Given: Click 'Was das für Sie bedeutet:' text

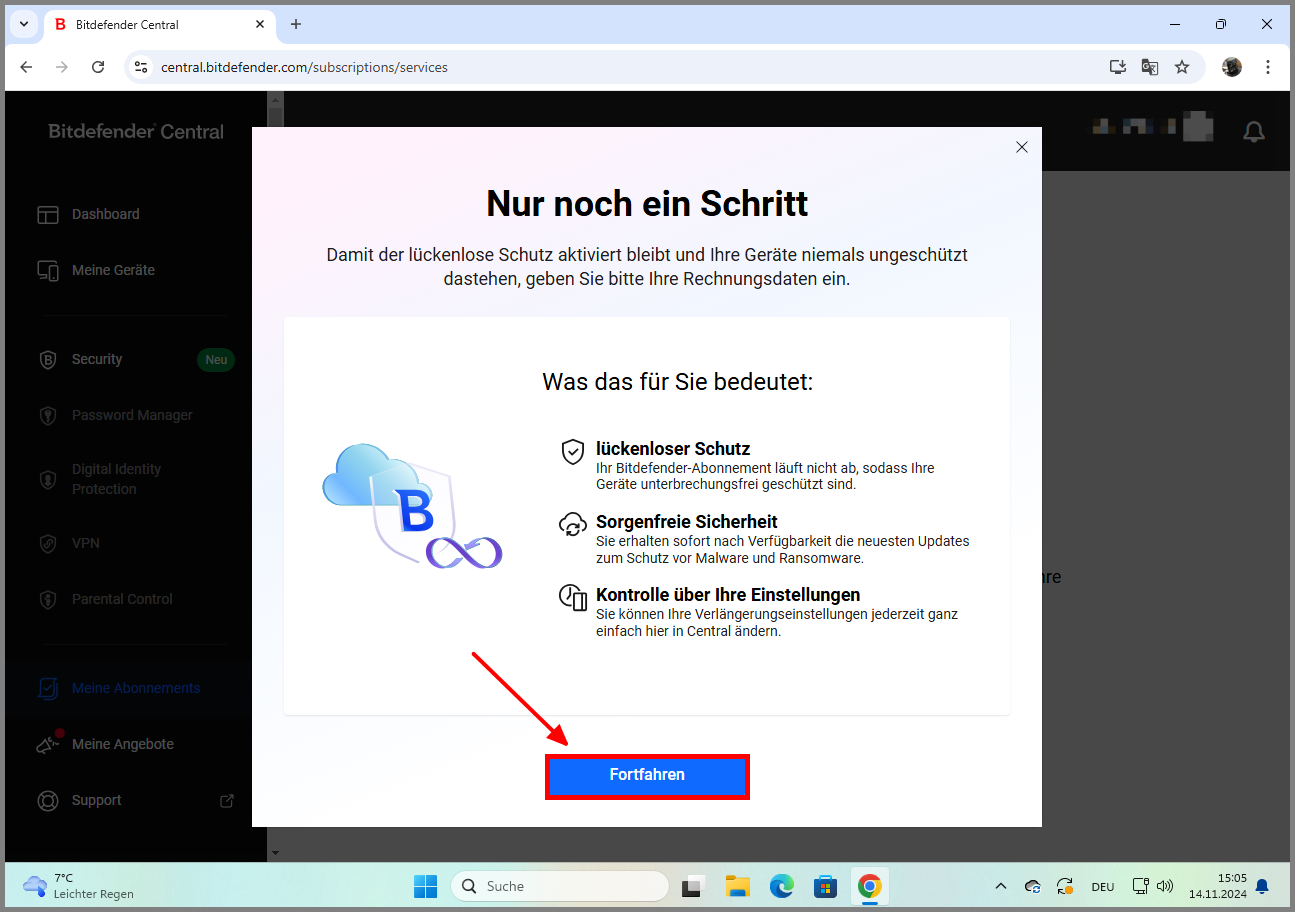Looking at the screenshot, I should (x=678, y=381).
